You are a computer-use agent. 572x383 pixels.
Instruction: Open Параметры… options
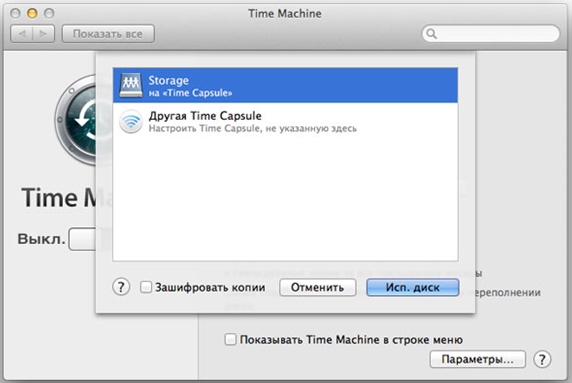478,359
